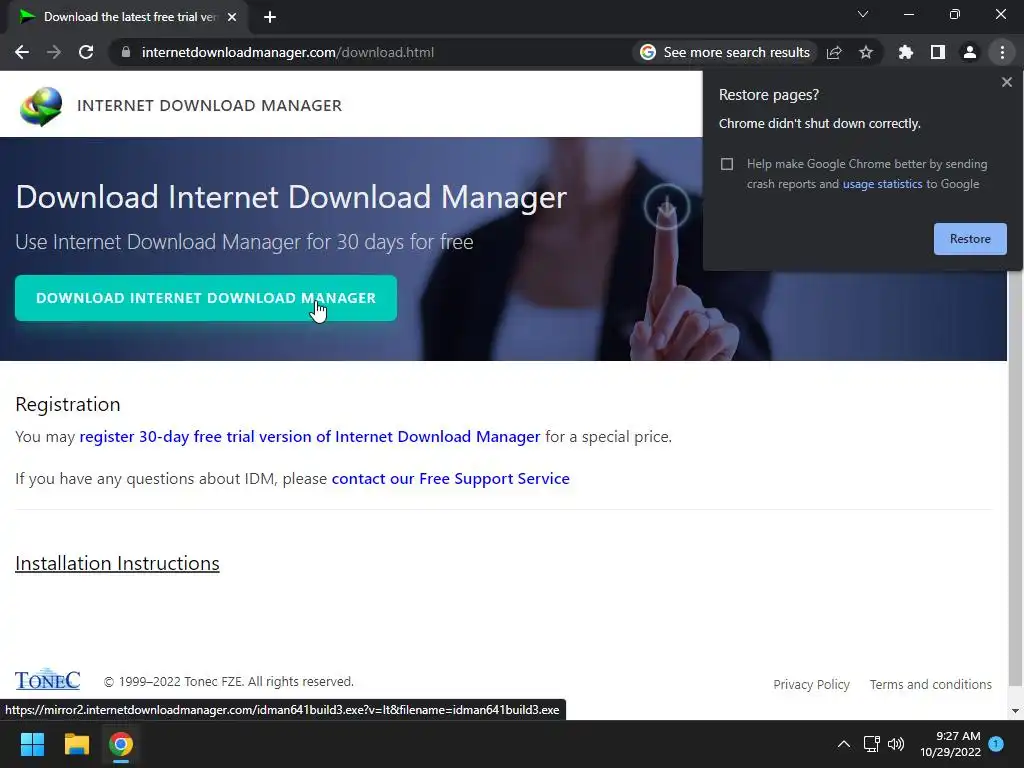Open Terms and conditions footer link
Image resolution: width=1024 pixels, height=768 pixels.
point(931,684)
